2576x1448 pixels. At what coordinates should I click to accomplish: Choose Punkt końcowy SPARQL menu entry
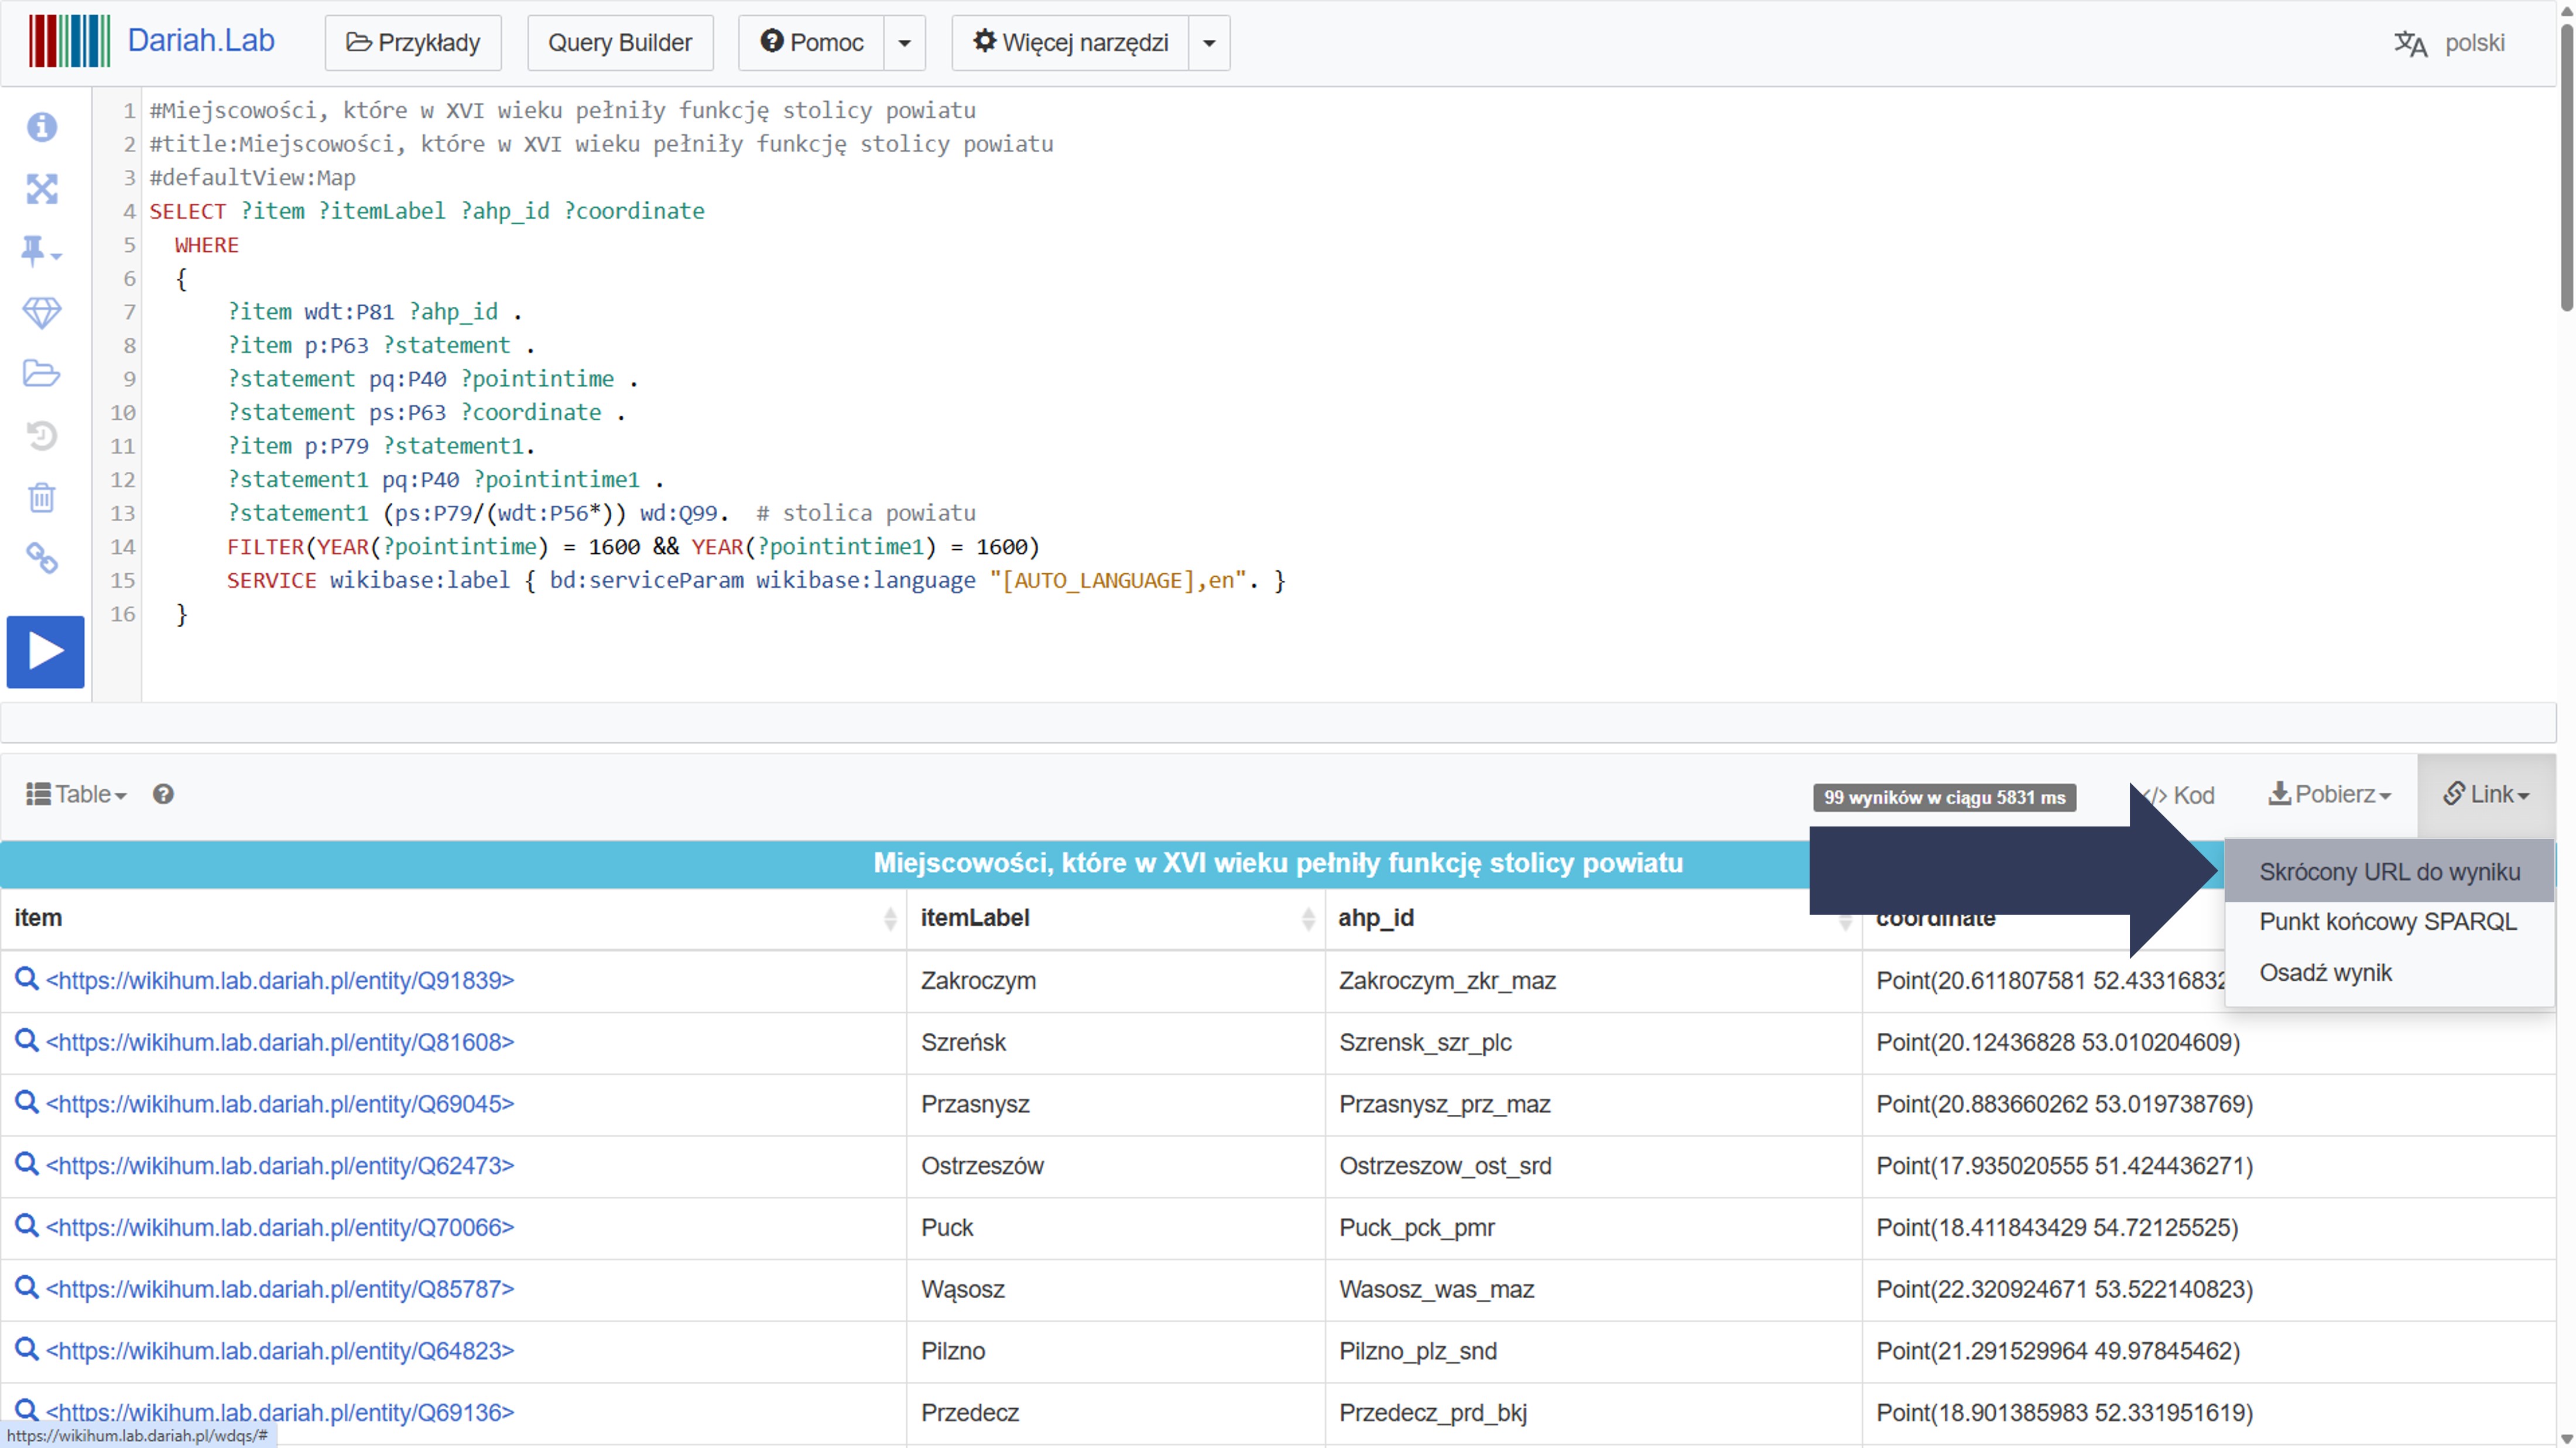(x=2387, y=922)
